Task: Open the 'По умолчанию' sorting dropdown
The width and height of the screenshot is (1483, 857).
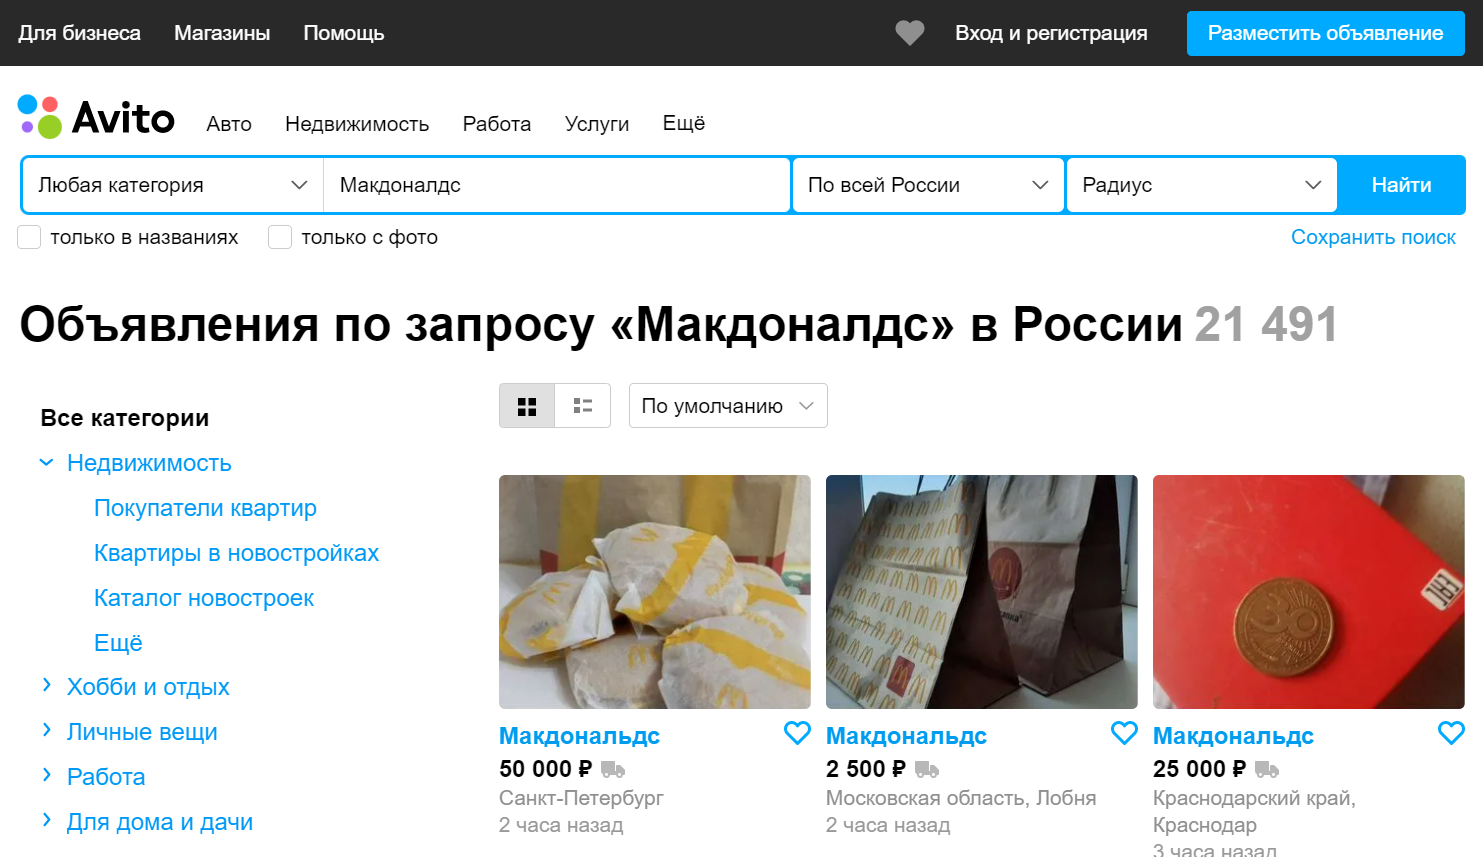Action: tap(727, 406)
